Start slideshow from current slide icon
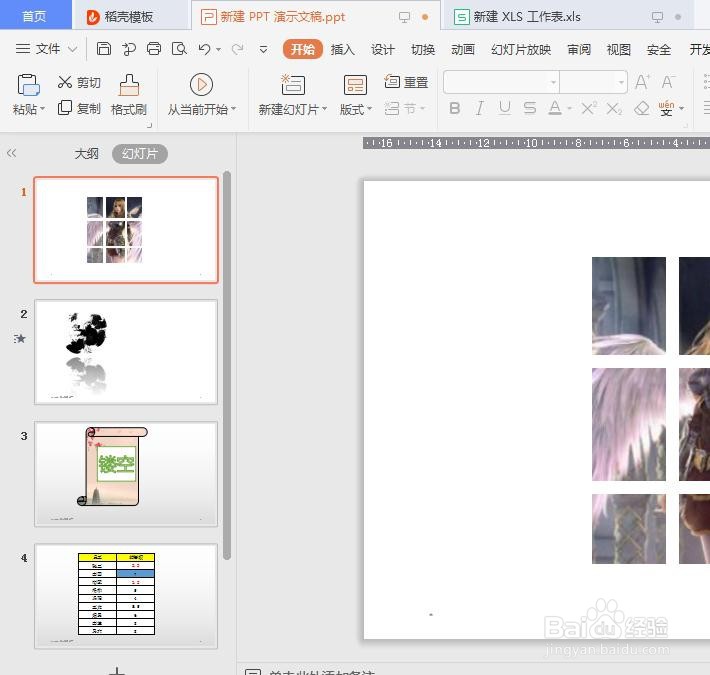Image resolution: width=710 pixels, height=675 pixels. [x=201, y=85]
